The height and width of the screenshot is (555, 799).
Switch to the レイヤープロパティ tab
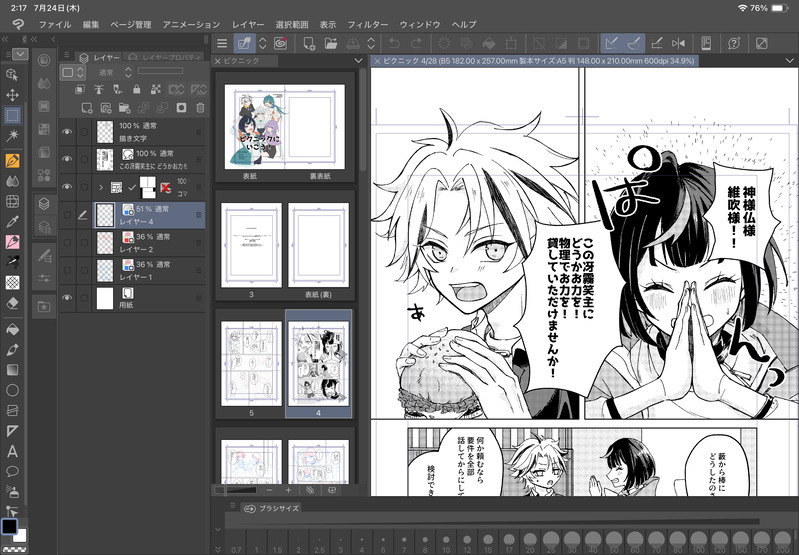click(x=165, y=58)
